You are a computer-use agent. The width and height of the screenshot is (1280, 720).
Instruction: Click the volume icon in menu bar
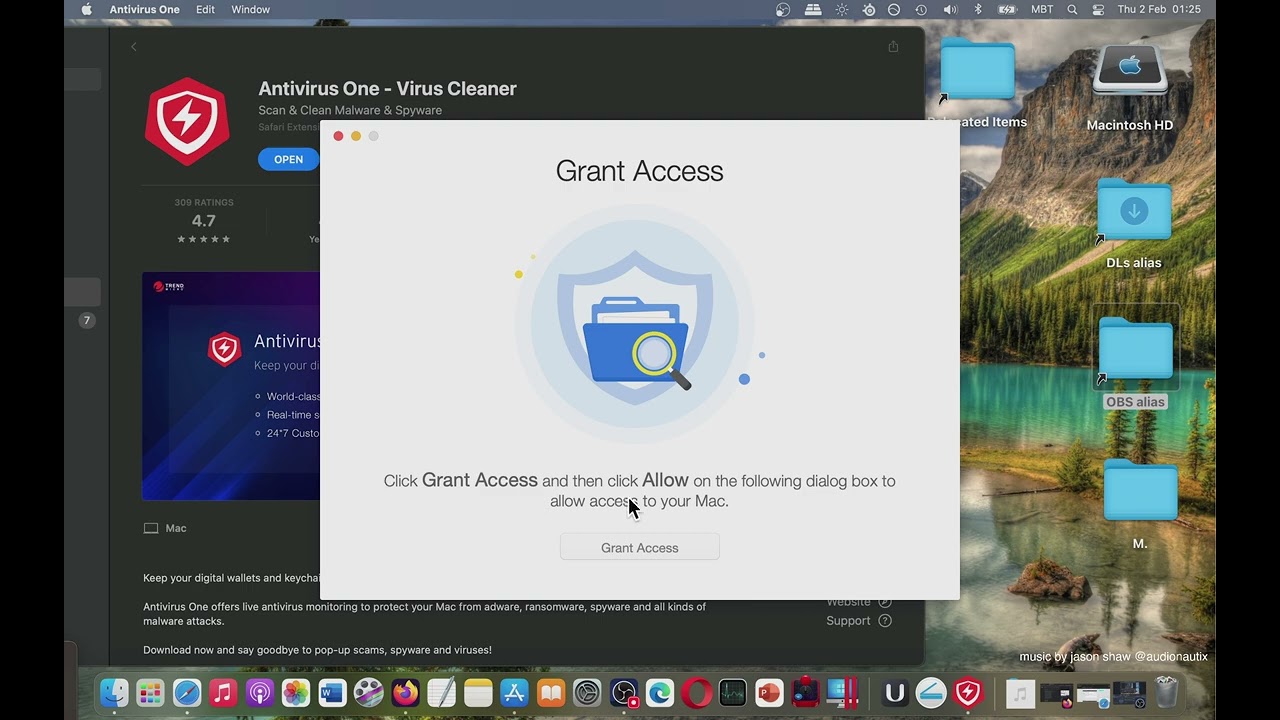[x=950, y=9]
